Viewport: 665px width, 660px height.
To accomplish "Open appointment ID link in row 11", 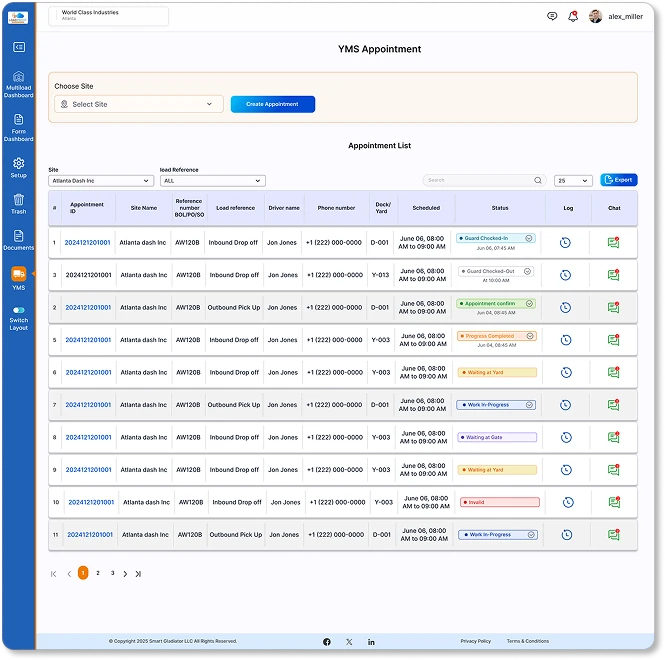I will pyautogui.click(x=90, y=535).
